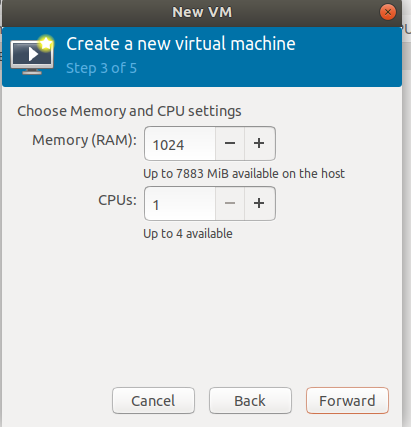The width and height of the screenshot is (411, 427).
Task: Increase CPU count with plus button
Action: (260, 203)
